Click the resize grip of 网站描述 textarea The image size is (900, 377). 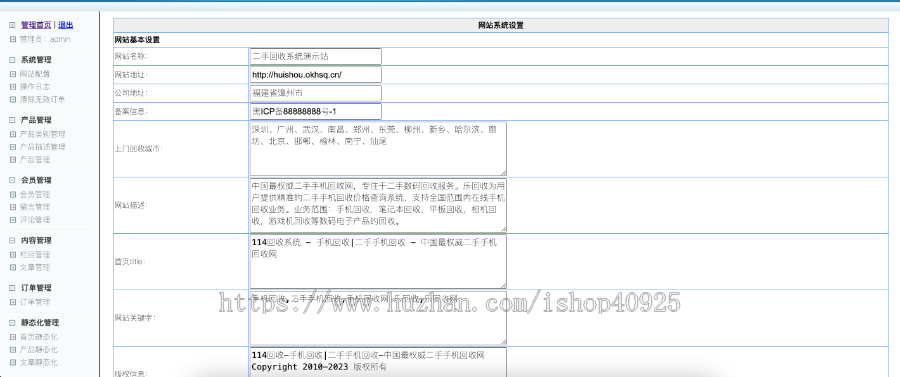click(x=503, y=228)
